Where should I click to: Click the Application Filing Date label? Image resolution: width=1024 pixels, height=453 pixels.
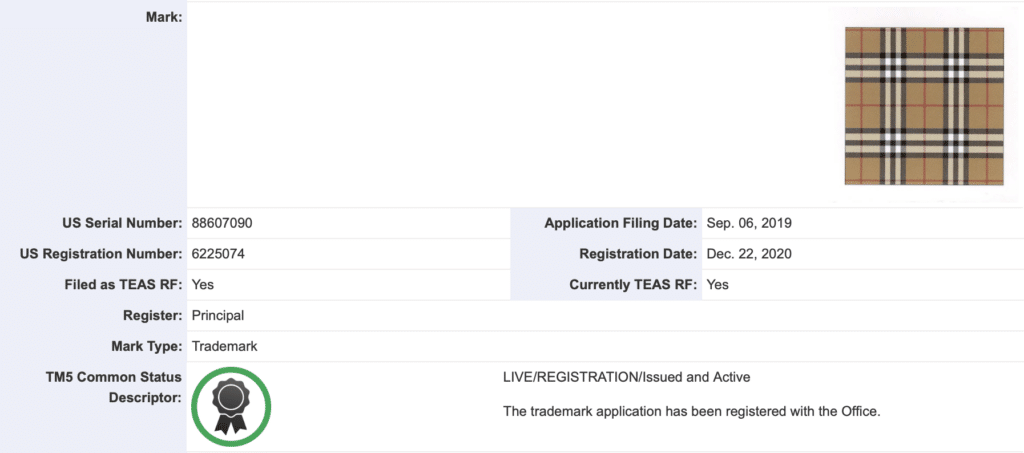pyautogui.click(x=620, y=223)
